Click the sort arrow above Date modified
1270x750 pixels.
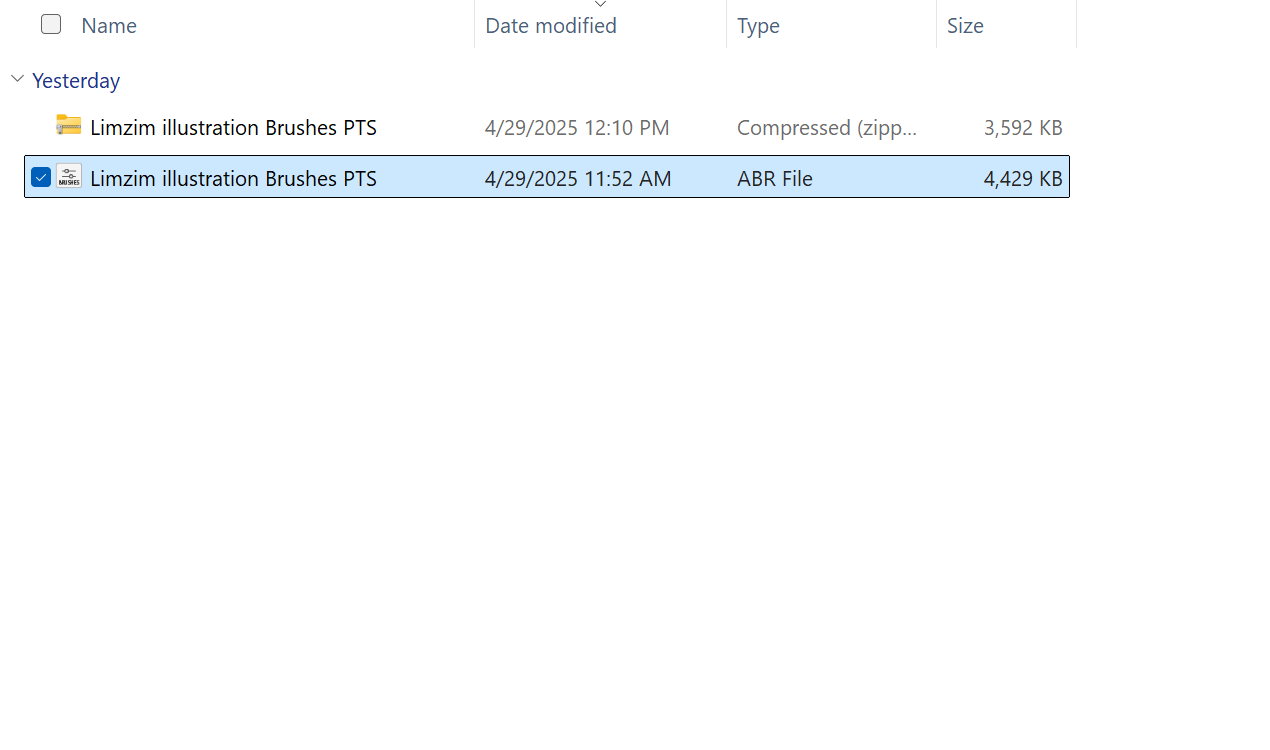coord(600,5)
